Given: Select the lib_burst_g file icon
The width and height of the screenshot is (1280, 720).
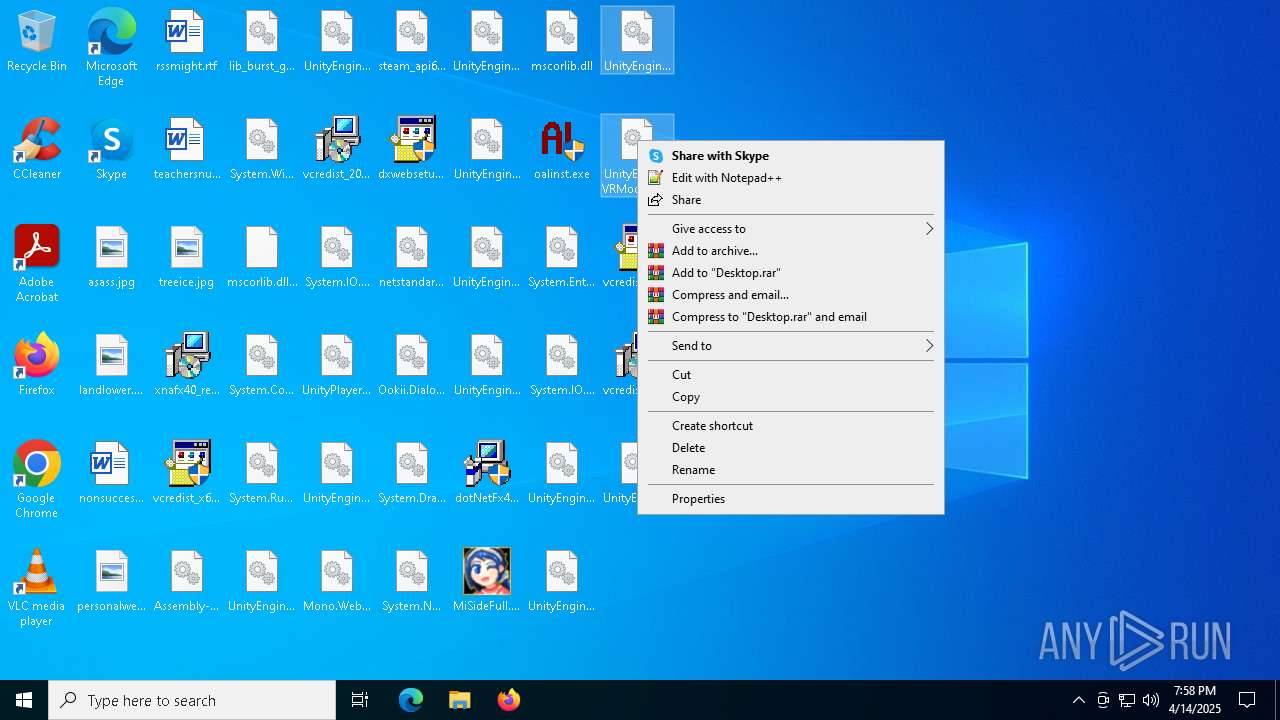Looking at the screenshot, I should (x=262, y=41).
